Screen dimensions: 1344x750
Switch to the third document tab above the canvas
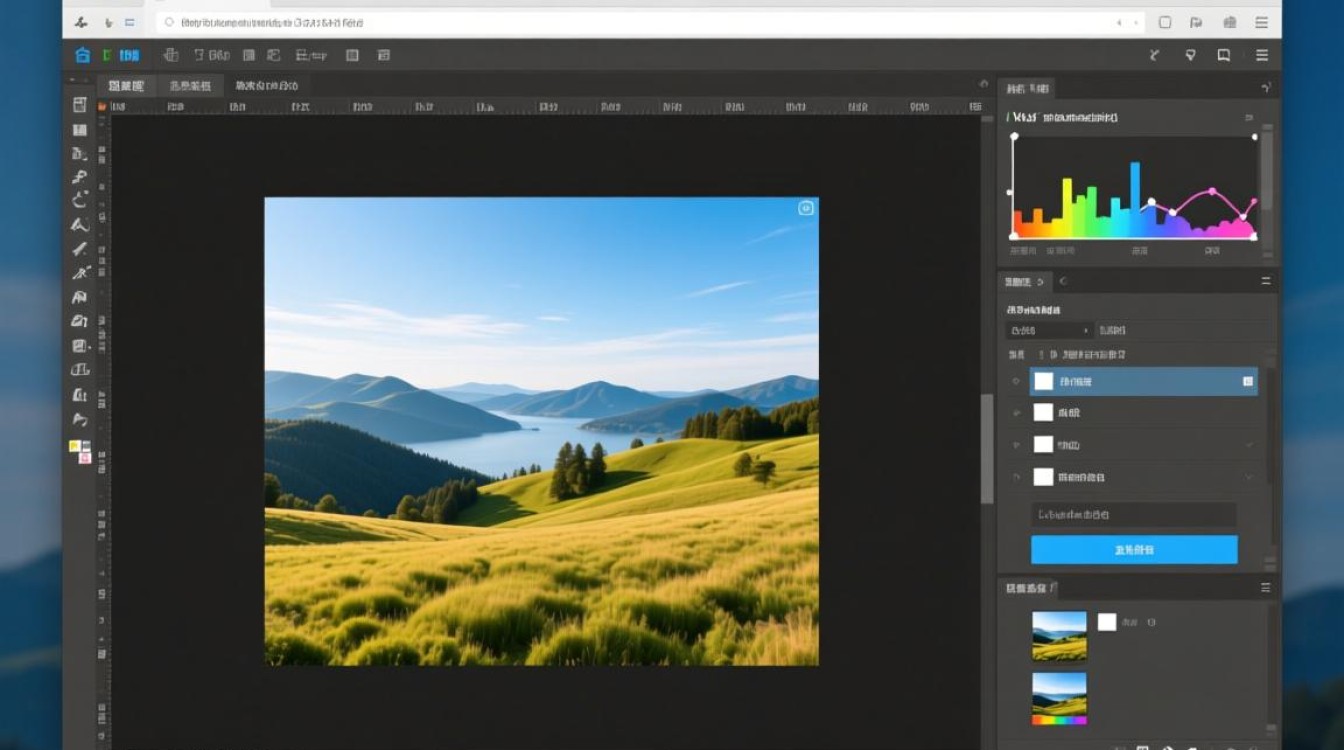[266, 86]
